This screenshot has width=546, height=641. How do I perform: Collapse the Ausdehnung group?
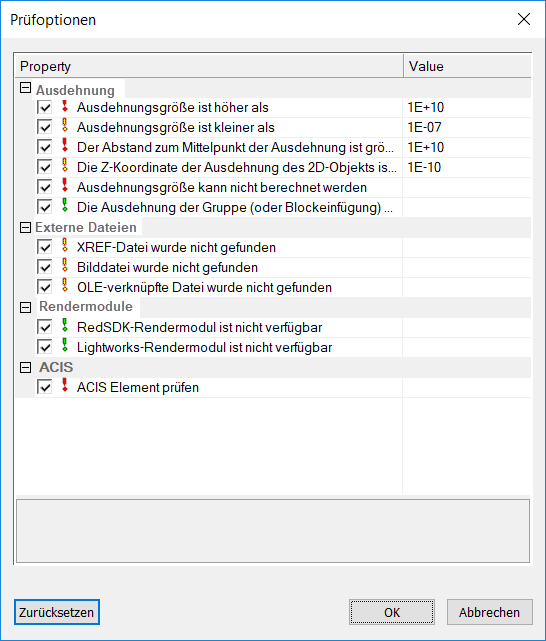[x=25, y=87]
